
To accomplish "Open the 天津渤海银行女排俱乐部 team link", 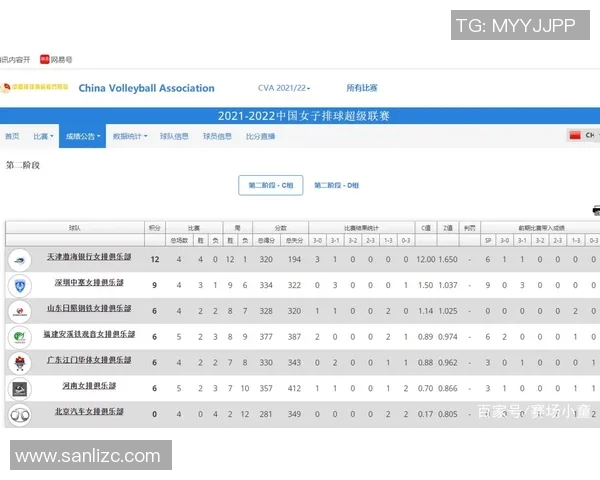I will click(x=88, y=258).
